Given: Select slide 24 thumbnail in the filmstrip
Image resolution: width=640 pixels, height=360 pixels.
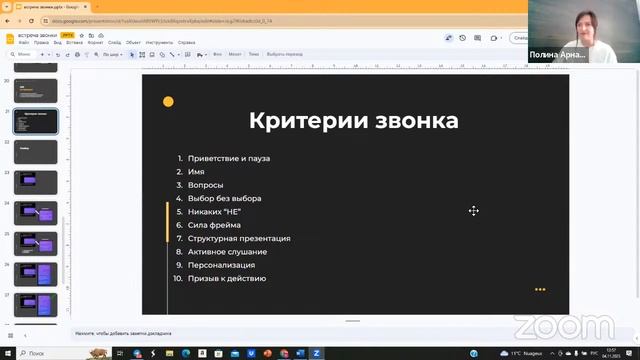Looking at the screenshot, I should point(36,213).
